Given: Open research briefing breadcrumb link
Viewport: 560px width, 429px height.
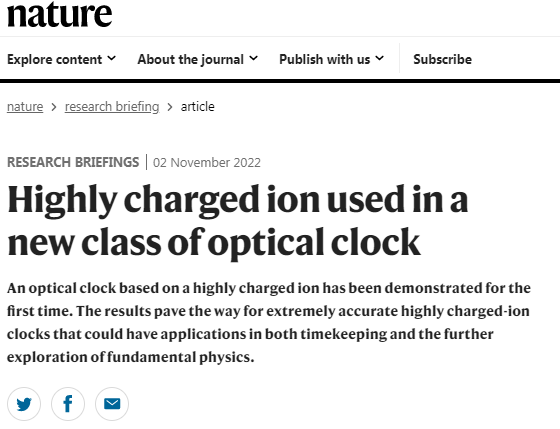Looking at the screenshot, I should click(112, 107).
